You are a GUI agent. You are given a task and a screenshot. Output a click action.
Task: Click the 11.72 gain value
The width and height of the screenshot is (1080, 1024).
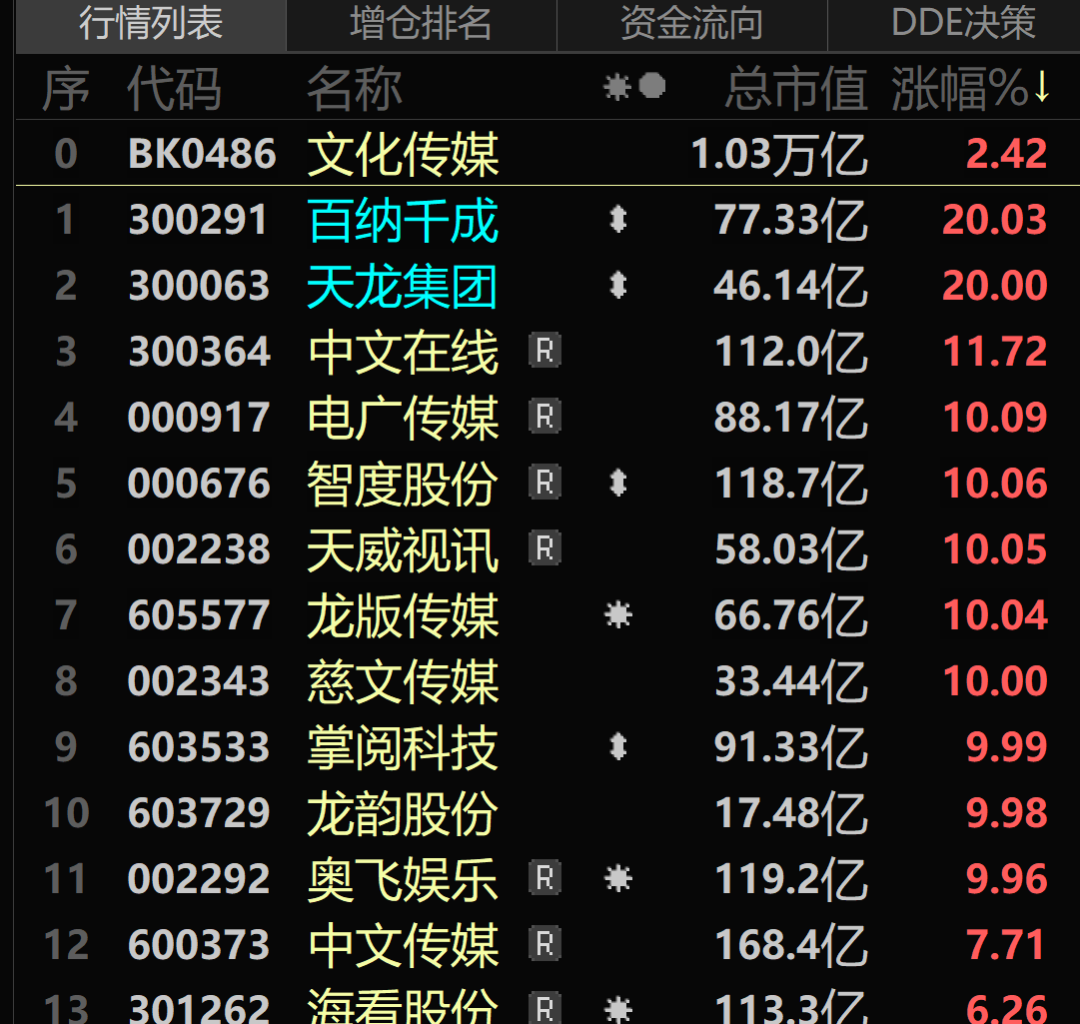click(995, 351)
